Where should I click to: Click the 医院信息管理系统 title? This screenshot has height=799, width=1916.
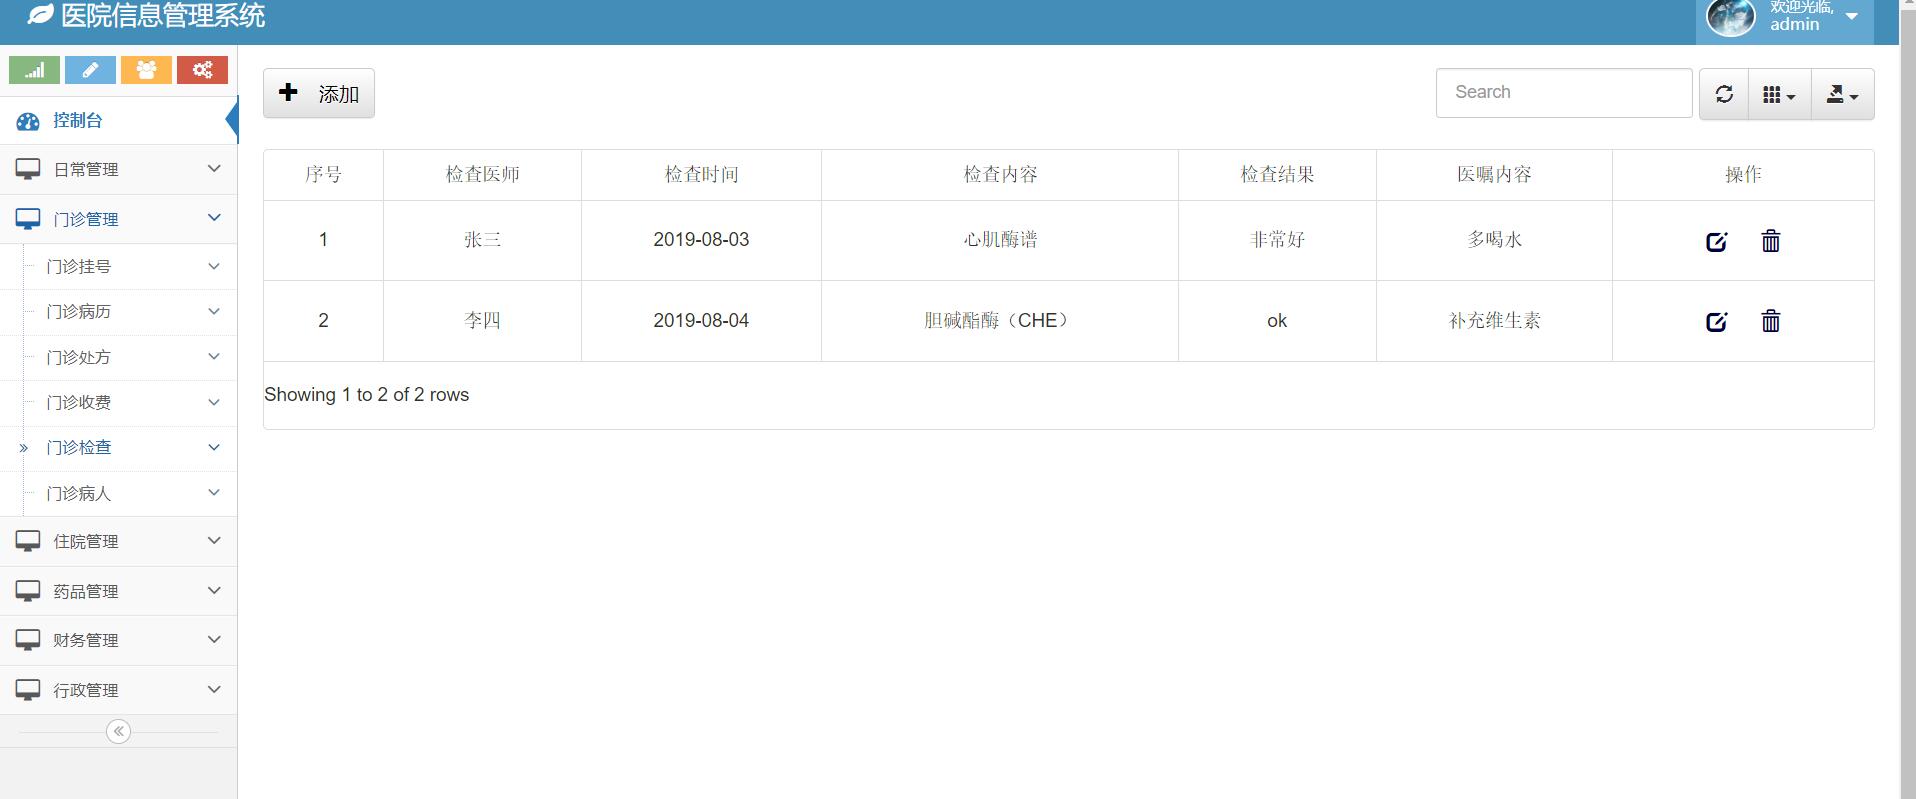[163, 16]
